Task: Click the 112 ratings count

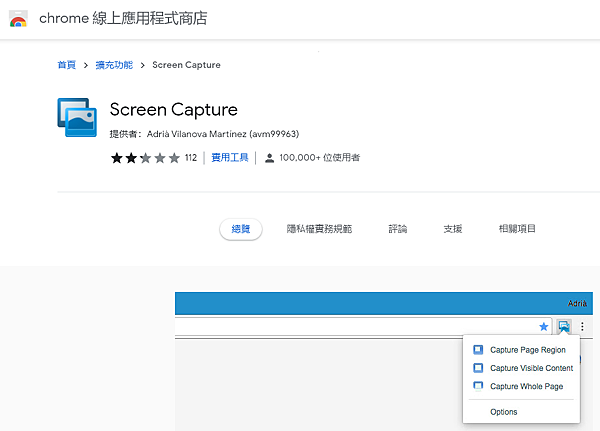Action: [x=191, y=158]
